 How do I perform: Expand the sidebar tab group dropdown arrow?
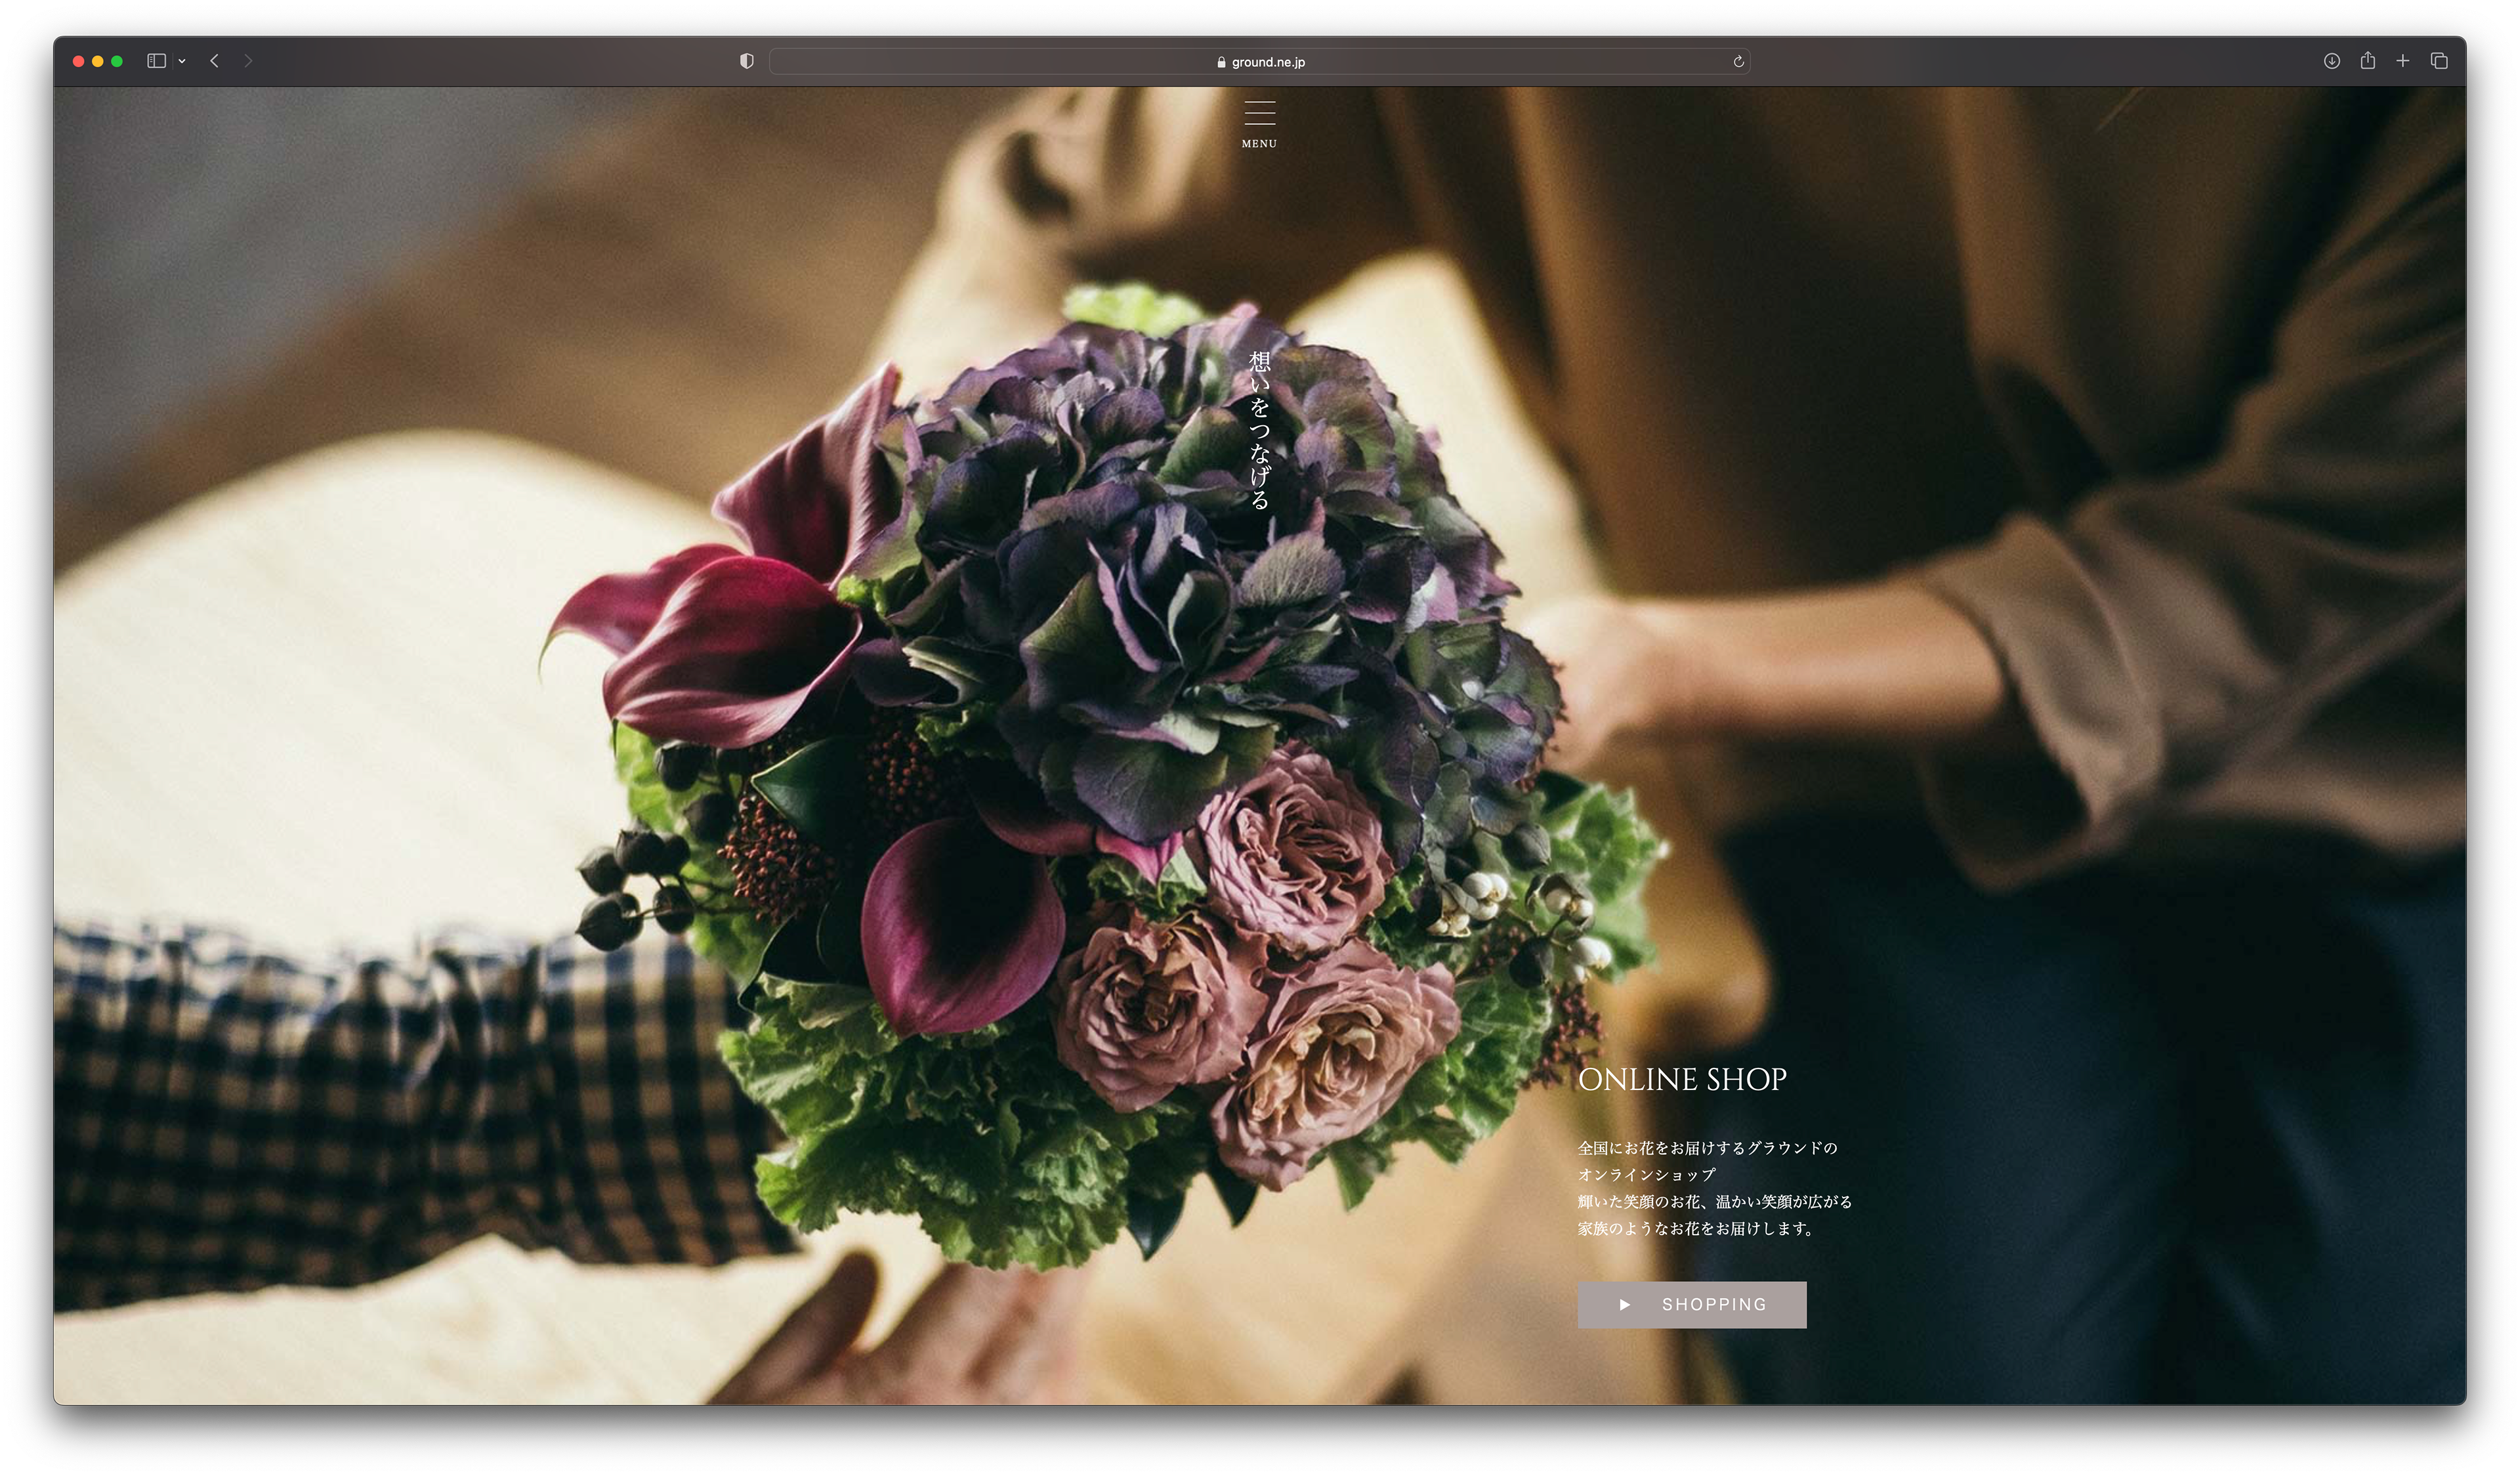(182, 61)
